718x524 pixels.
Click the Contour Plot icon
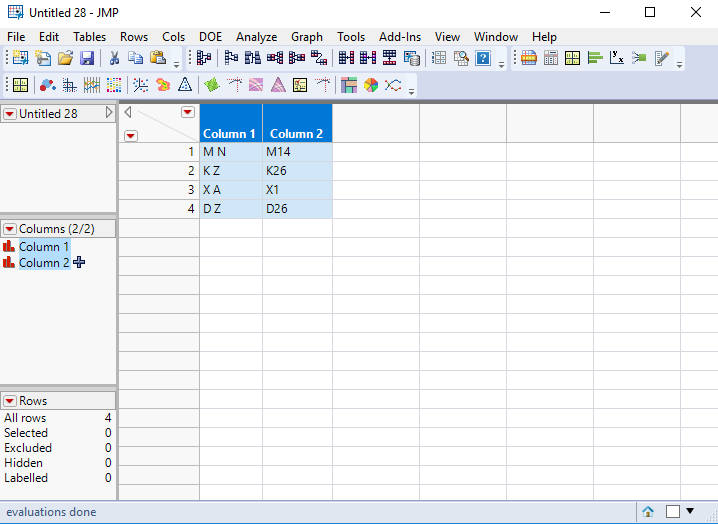pyautogui.click(x=163, y=85)
